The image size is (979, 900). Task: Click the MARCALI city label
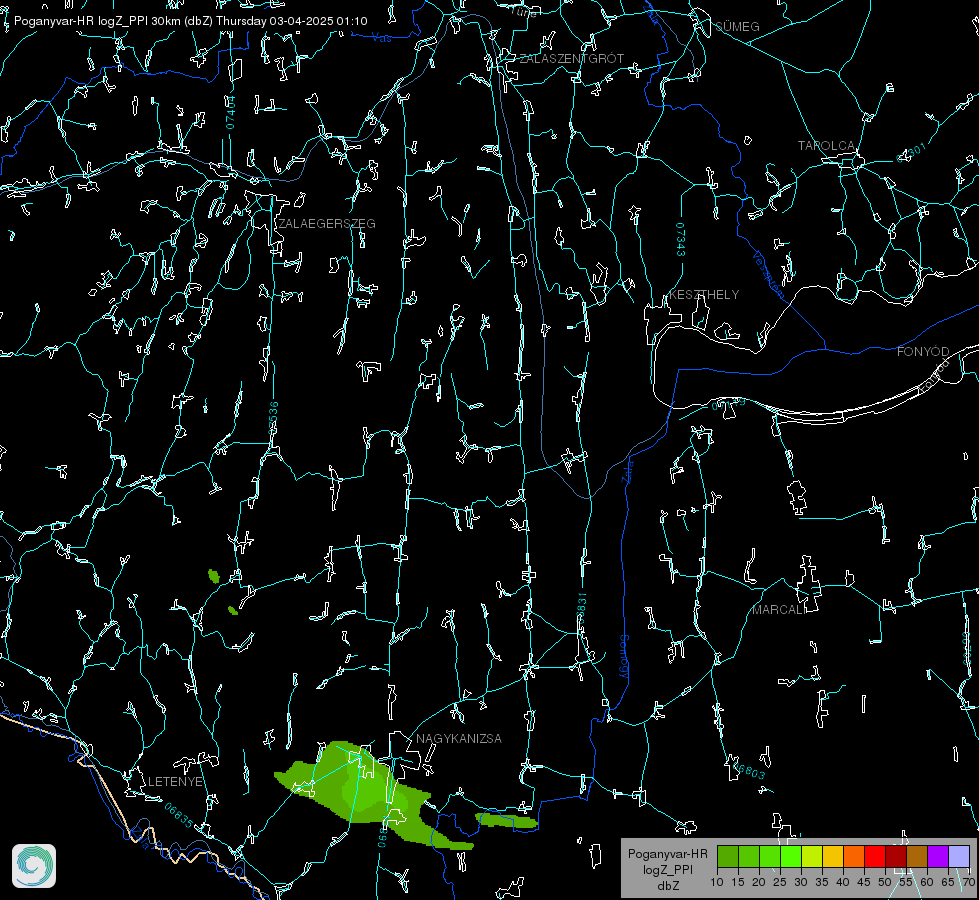[778, 610]
